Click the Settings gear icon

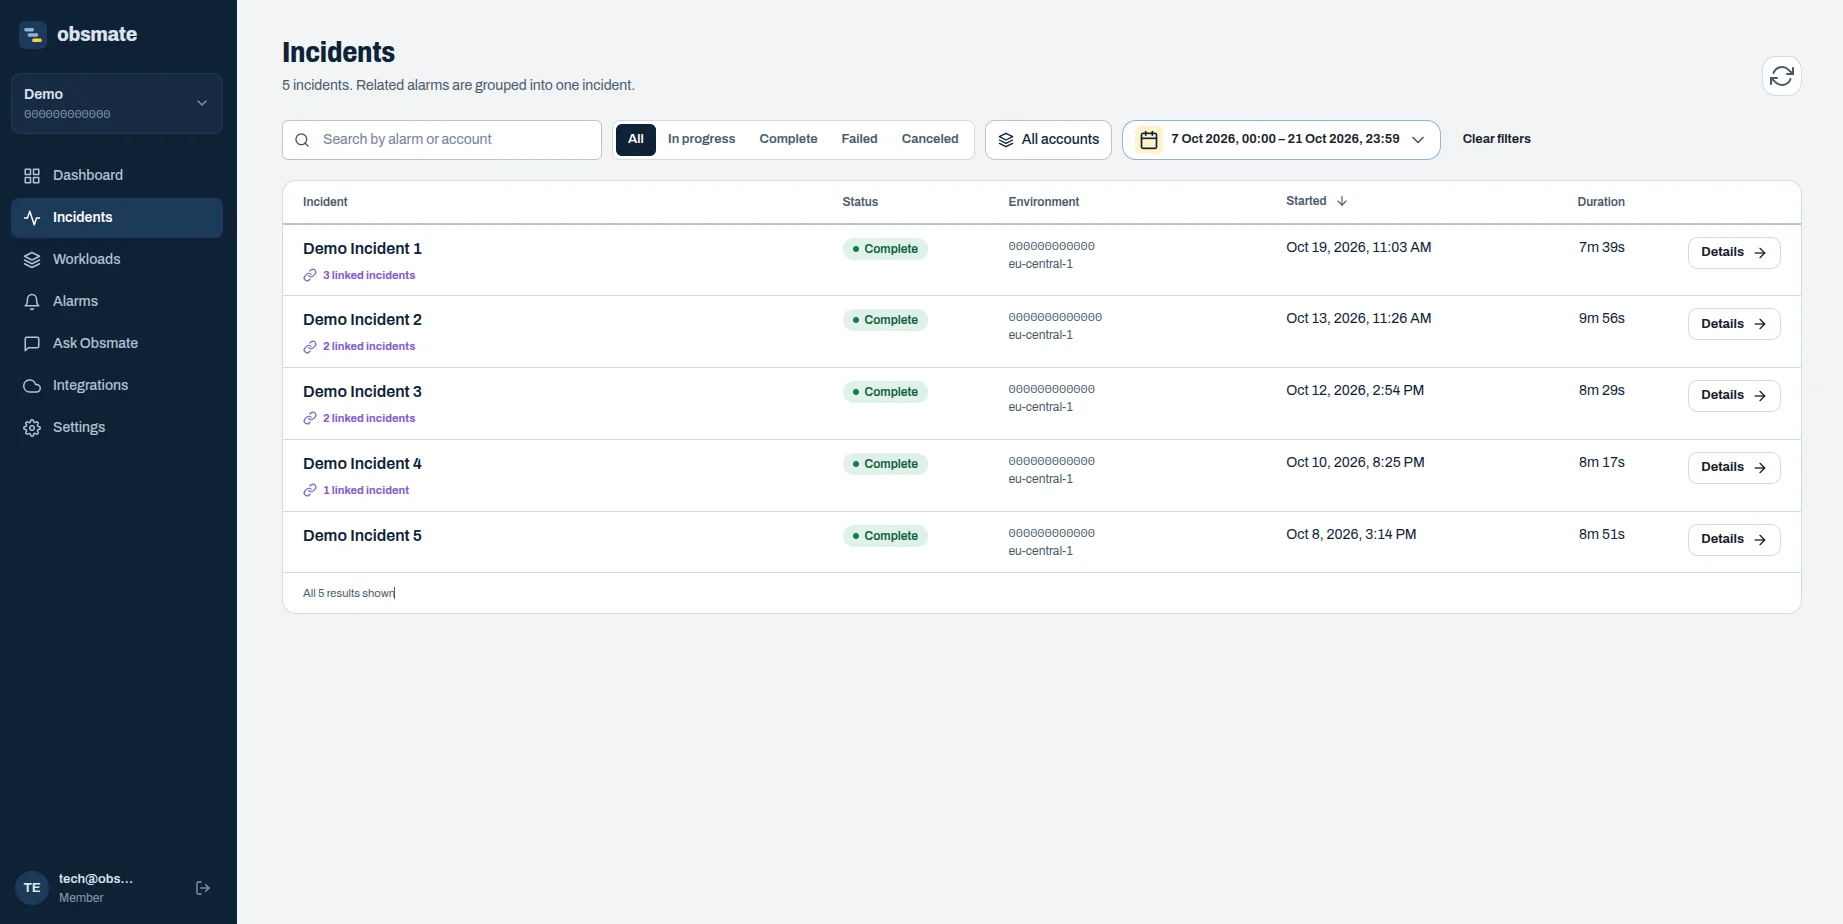(32, 428)
